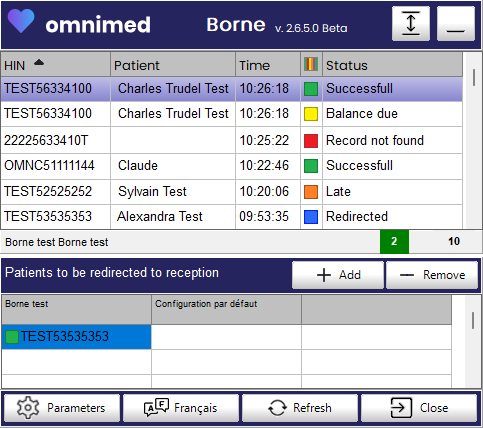Viewport: 483px width, 428px height.
Task: Switch language to Français
Action: 181,408
